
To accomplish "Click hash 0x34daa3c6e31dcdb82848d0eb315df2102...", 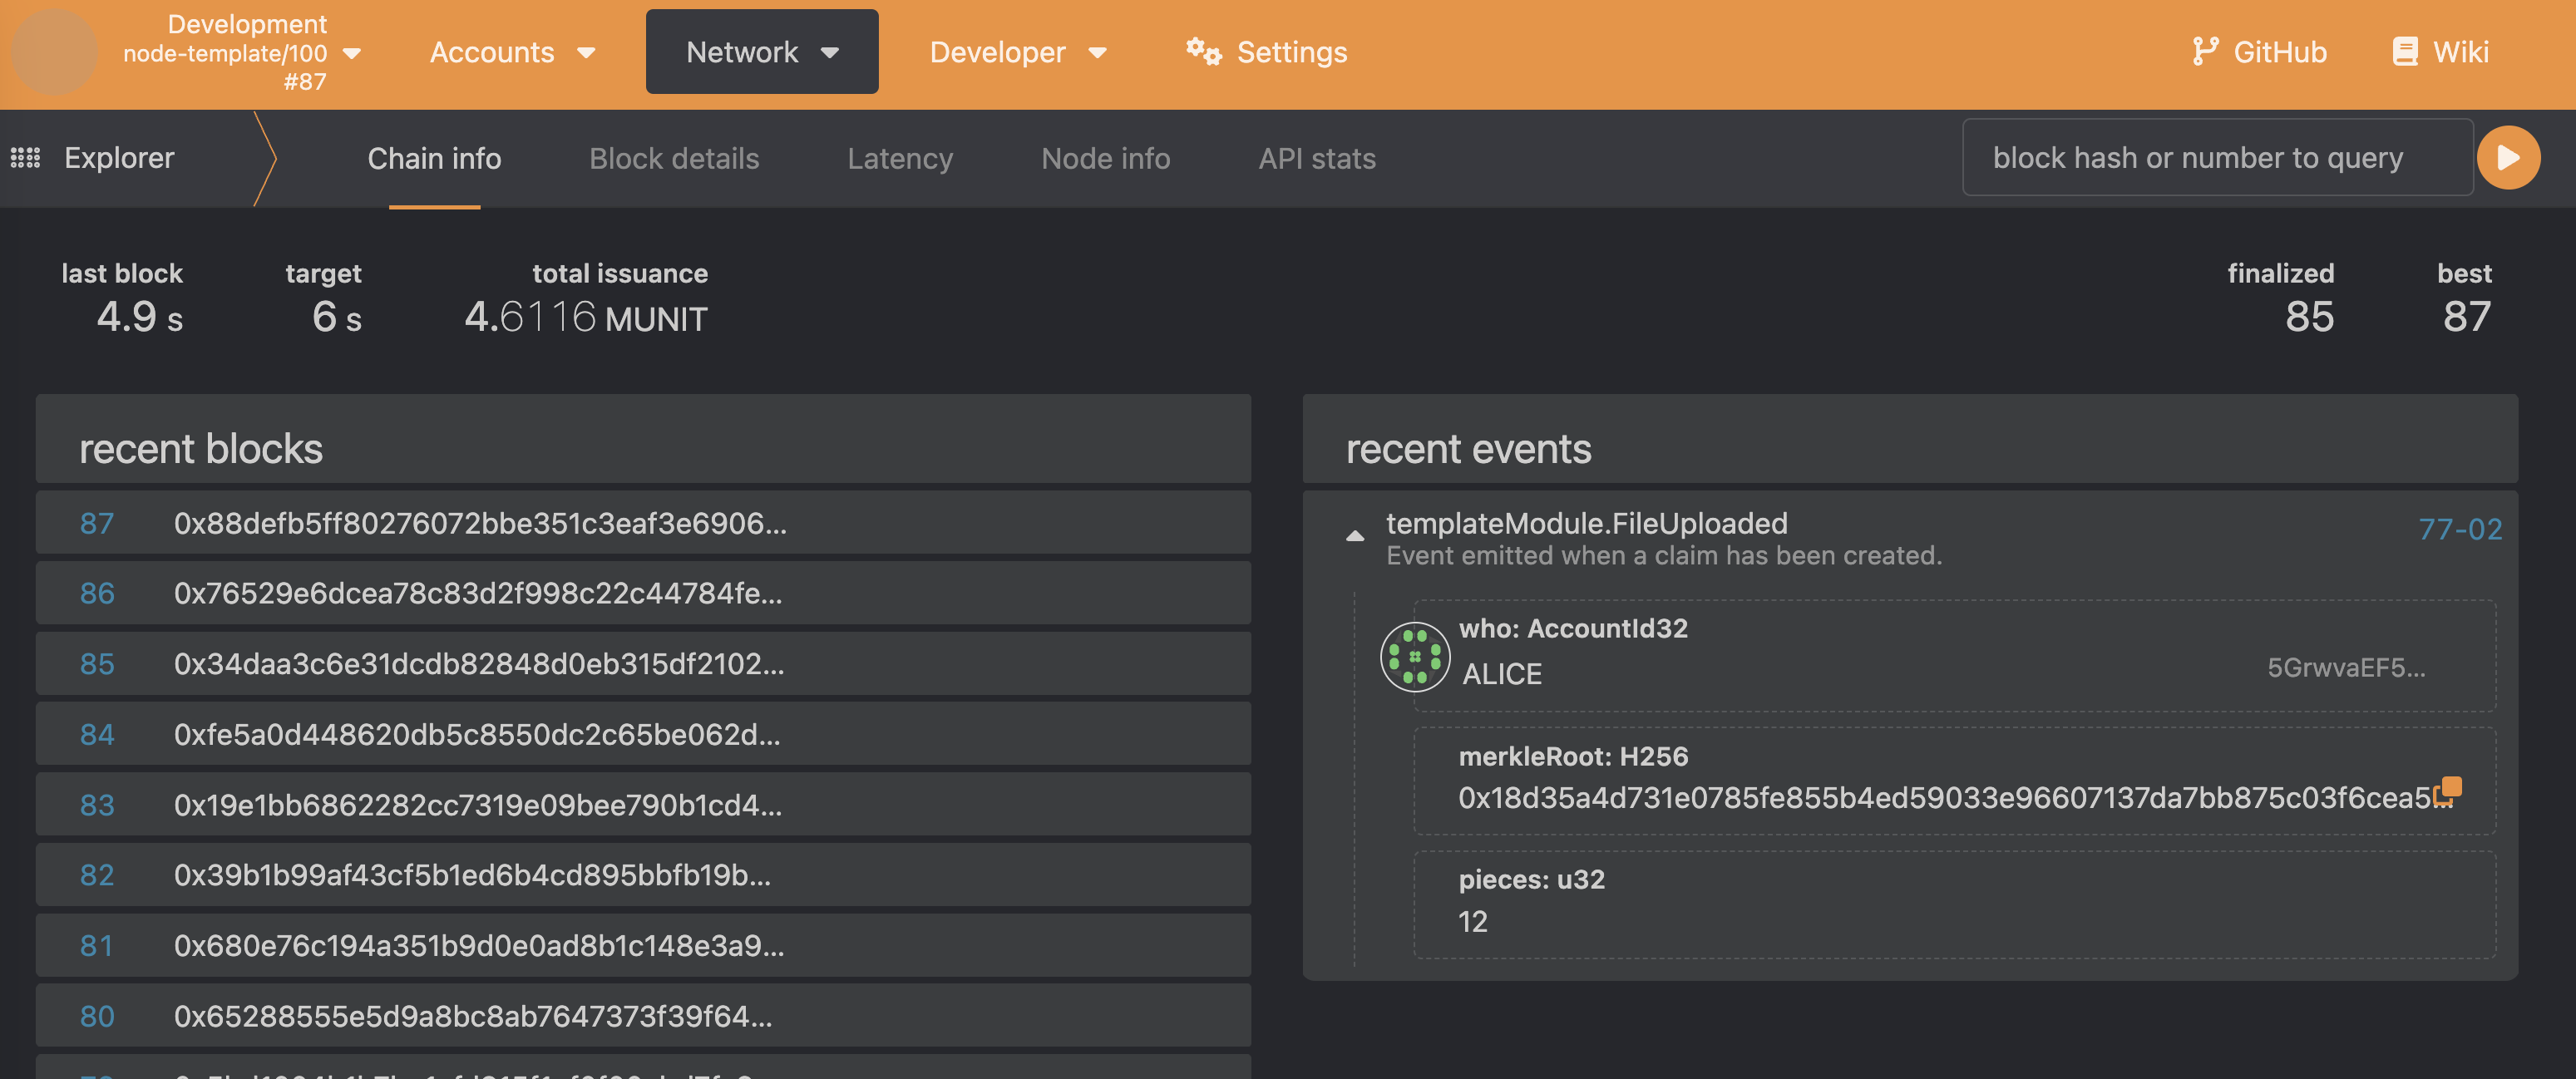I will [479, 664].
